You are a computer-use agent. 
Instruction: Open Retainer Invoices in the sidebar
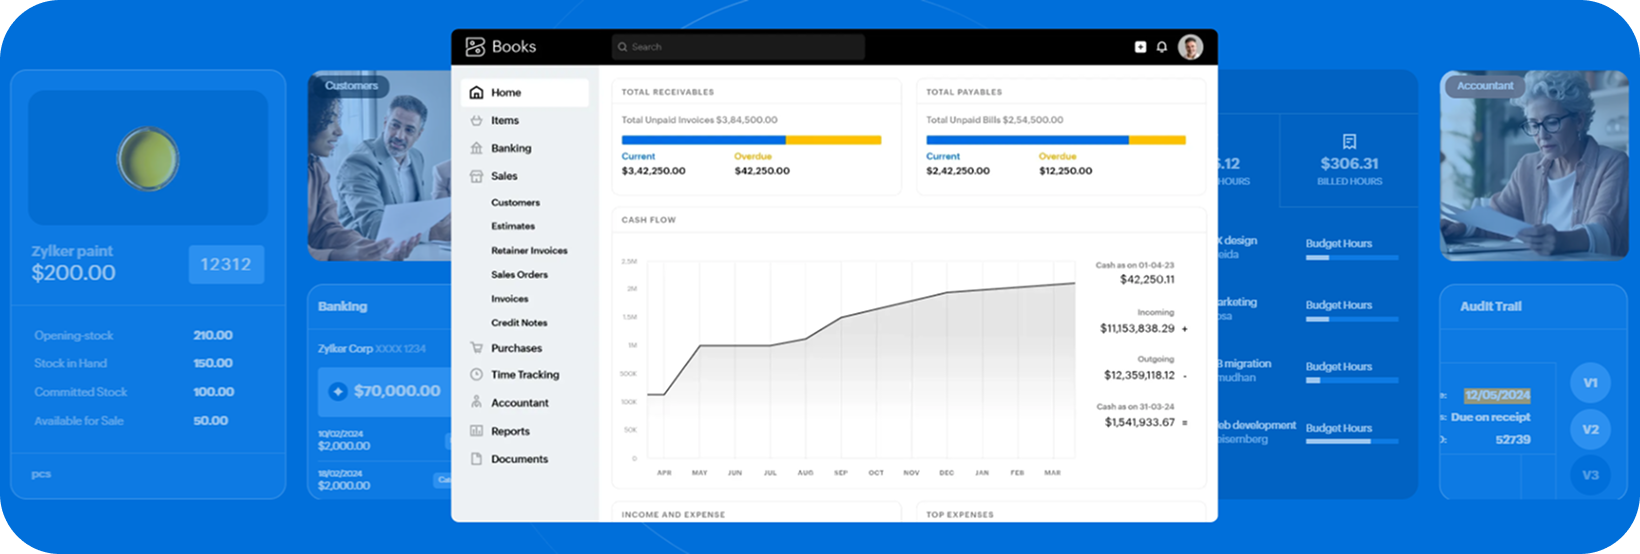[x=529, y=251]
